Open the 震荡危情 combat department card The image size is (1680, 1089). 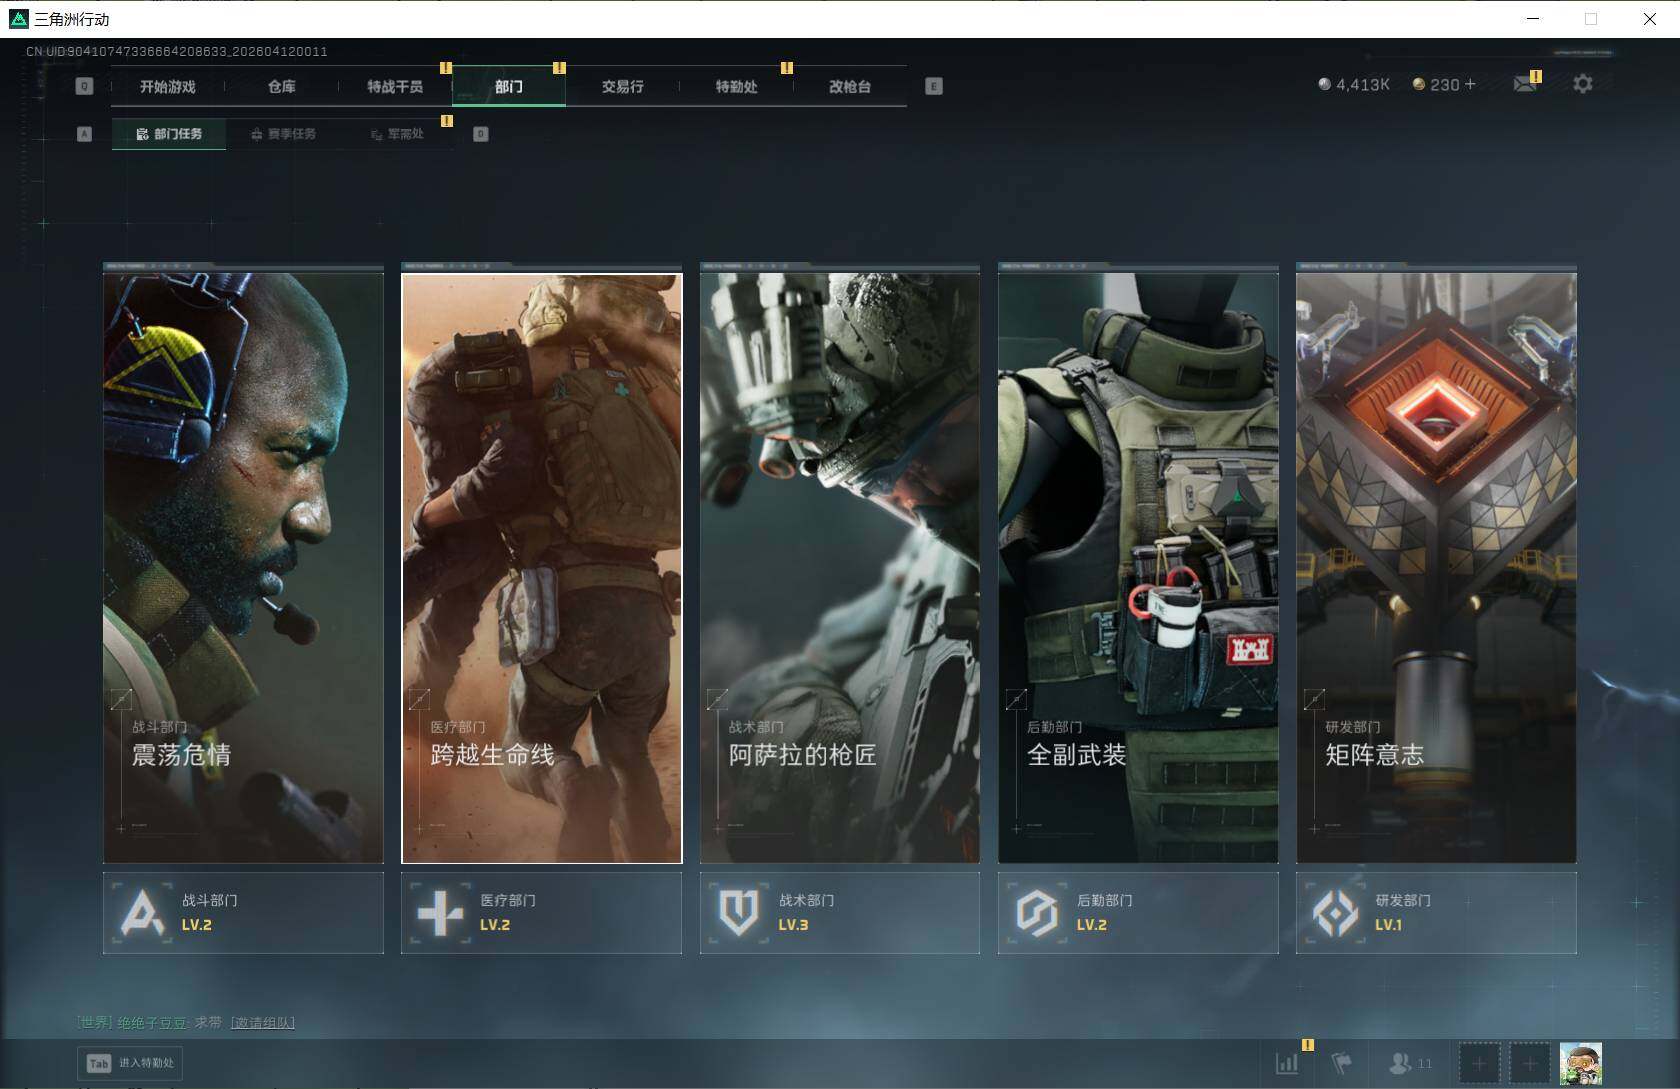[243, 567]
